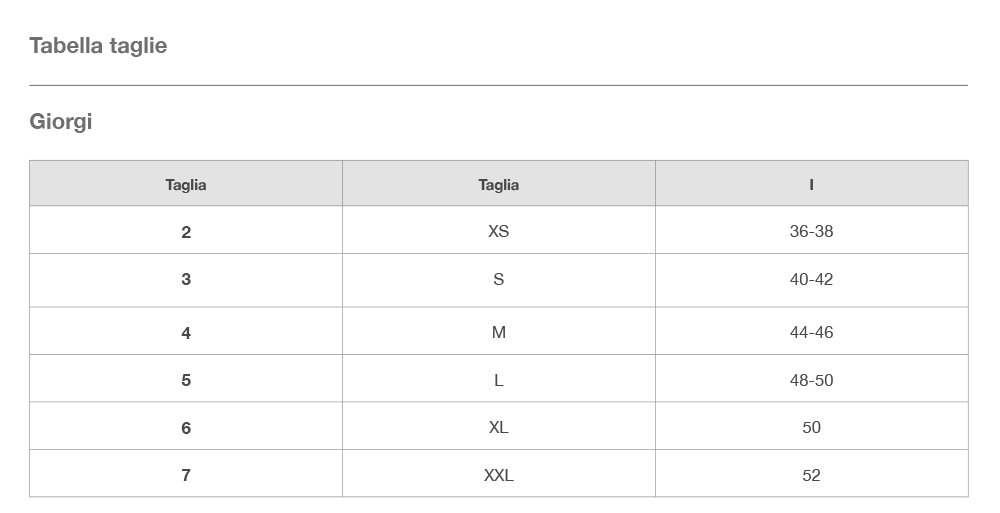This screenshot has width=1000, height=513.
Task: Click the S size cell
Action: (499, 280)
